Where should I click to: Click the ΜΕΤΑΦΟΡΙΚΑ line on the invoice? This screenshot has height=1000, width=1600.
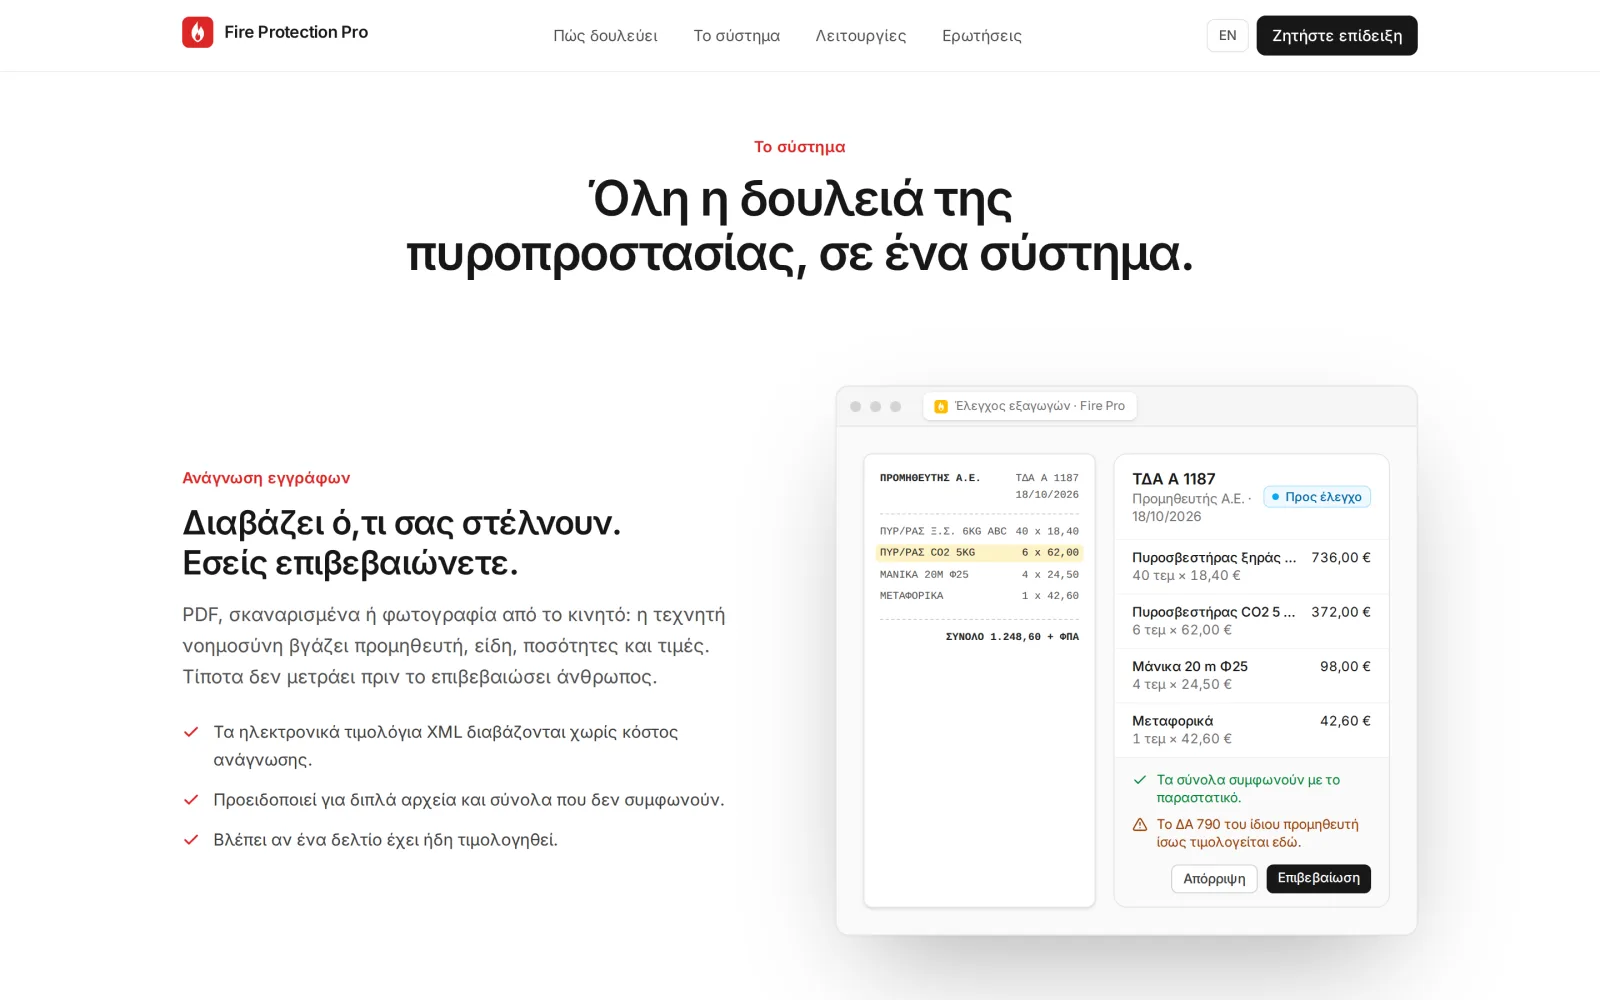[979, 596]
